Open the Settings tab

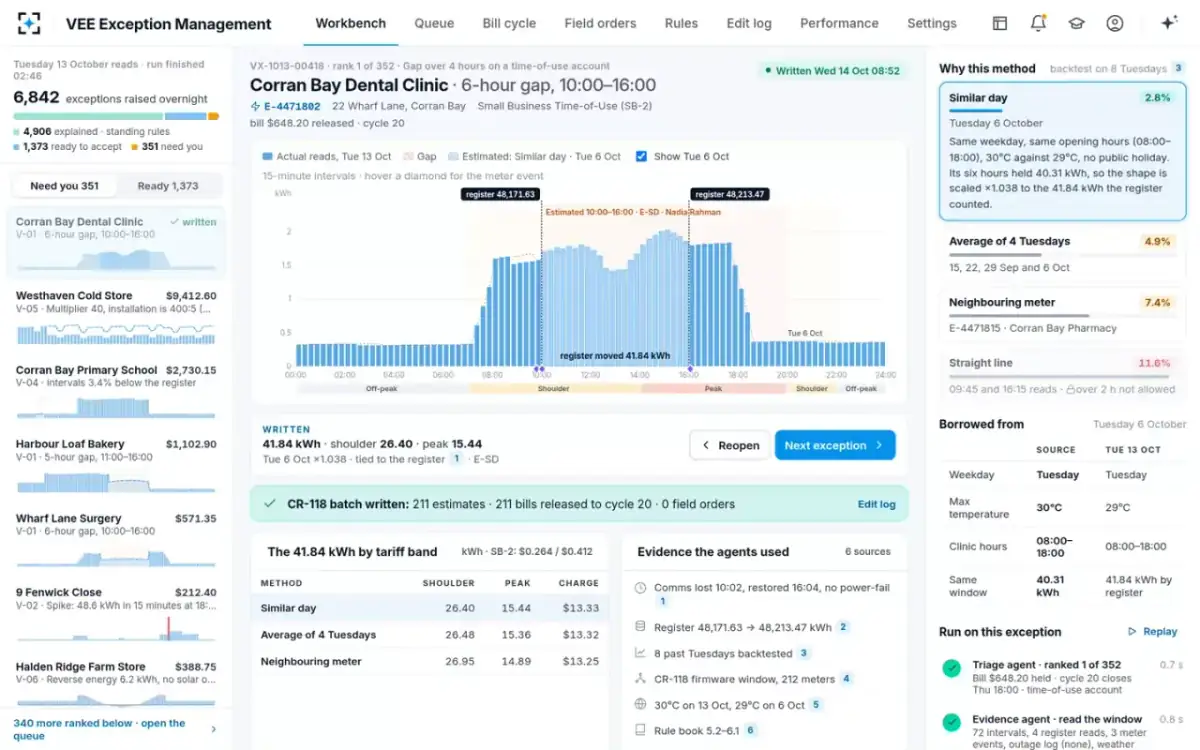[932, 23]
